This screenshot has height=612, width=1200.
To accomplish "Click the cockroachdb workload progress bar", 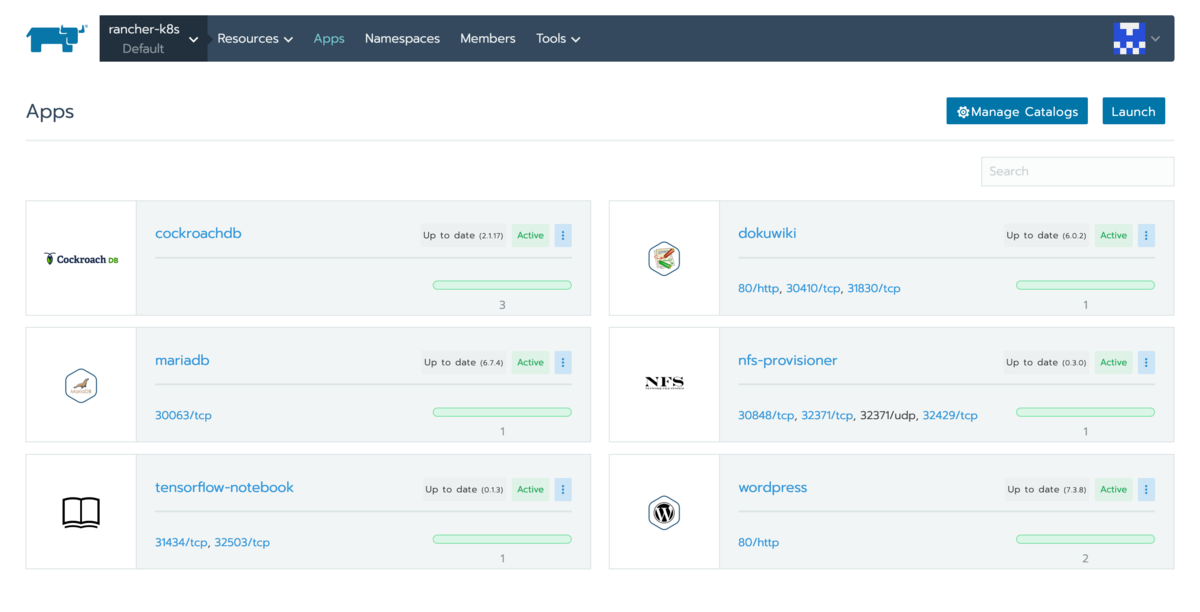I will click(502, 285).
